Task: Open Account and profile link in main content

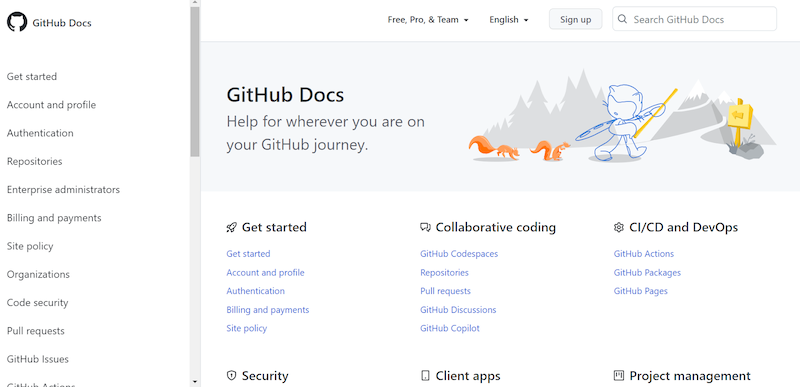Action: click(265, 272)
